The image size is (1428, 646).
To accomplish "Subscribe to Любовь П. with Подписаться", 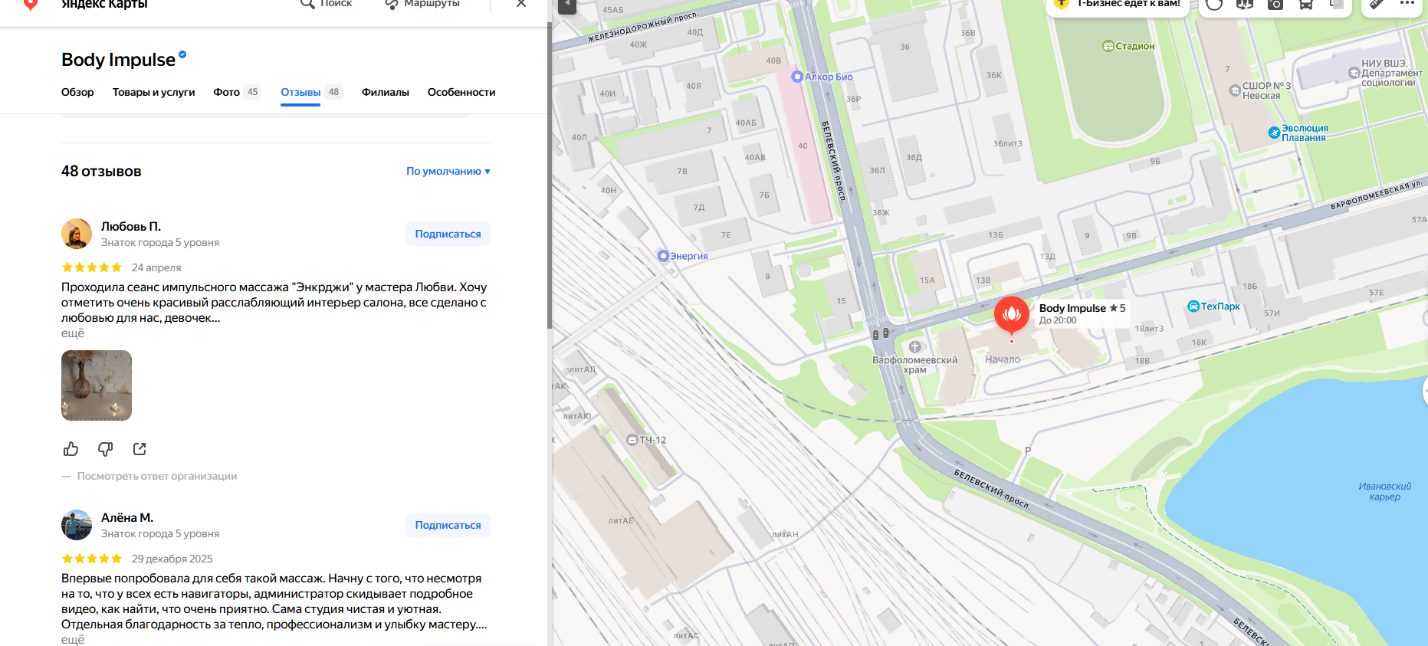I will tap(448, 234).
